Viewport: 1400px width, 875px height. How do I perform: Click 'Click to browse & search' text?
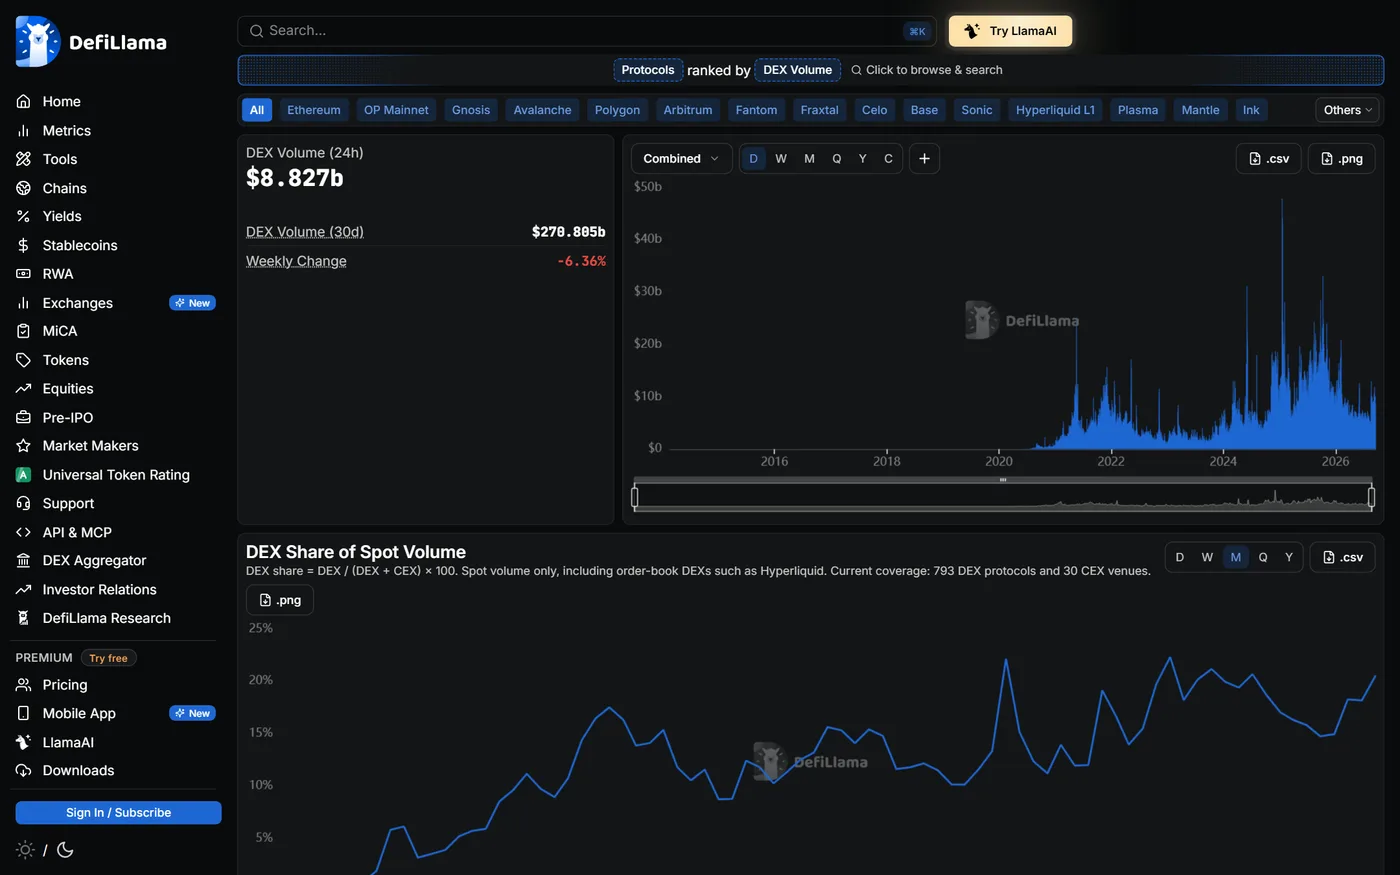coord(934,70)
